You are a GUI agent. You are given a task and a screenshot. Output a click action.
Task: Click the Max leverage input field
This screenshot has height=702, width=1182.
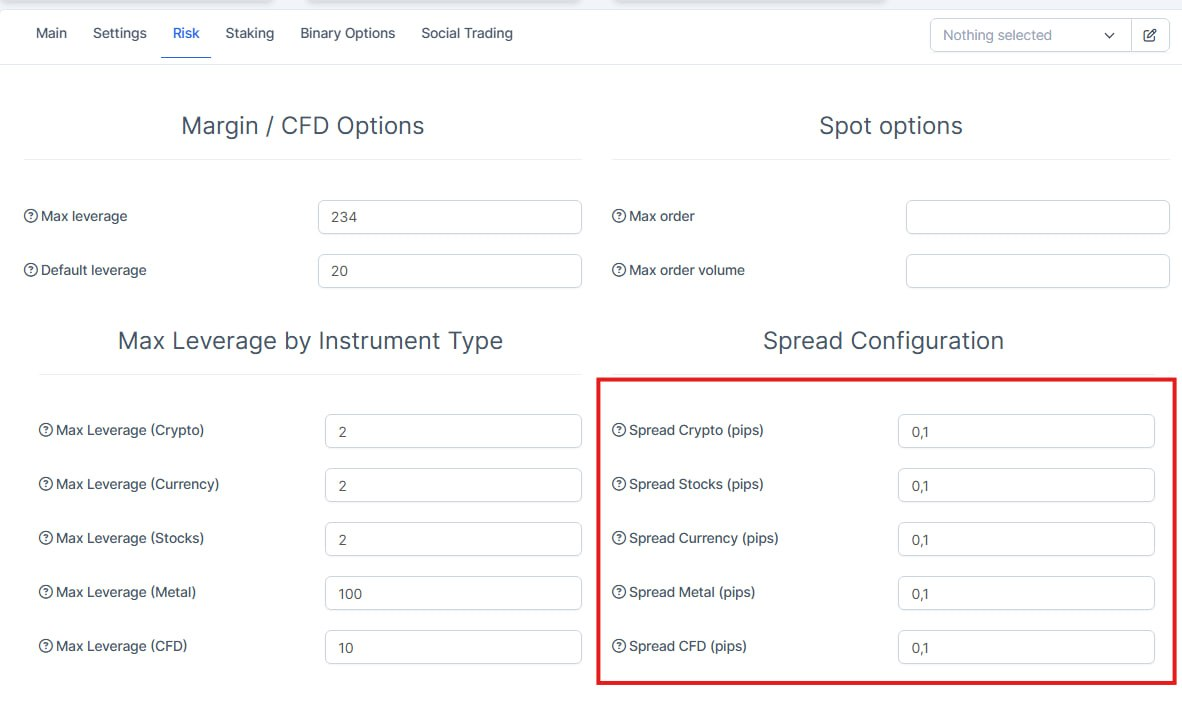(449, 217)
